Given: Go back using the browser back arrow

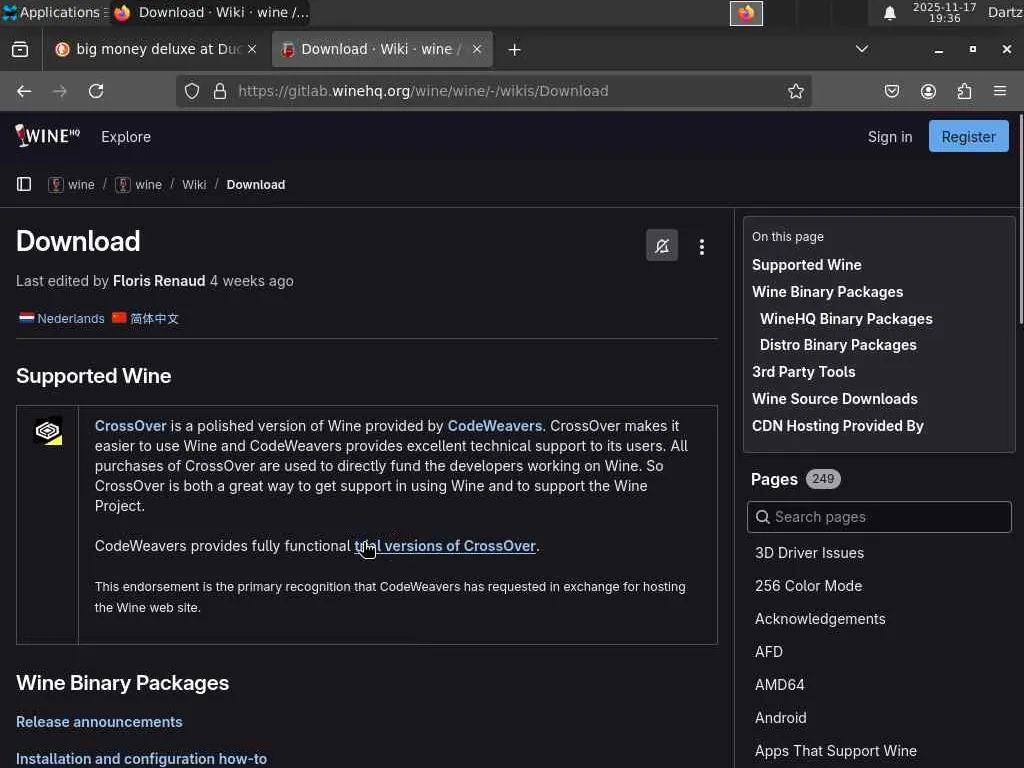Looking at the screenshot, I should (x=24, y=91).
